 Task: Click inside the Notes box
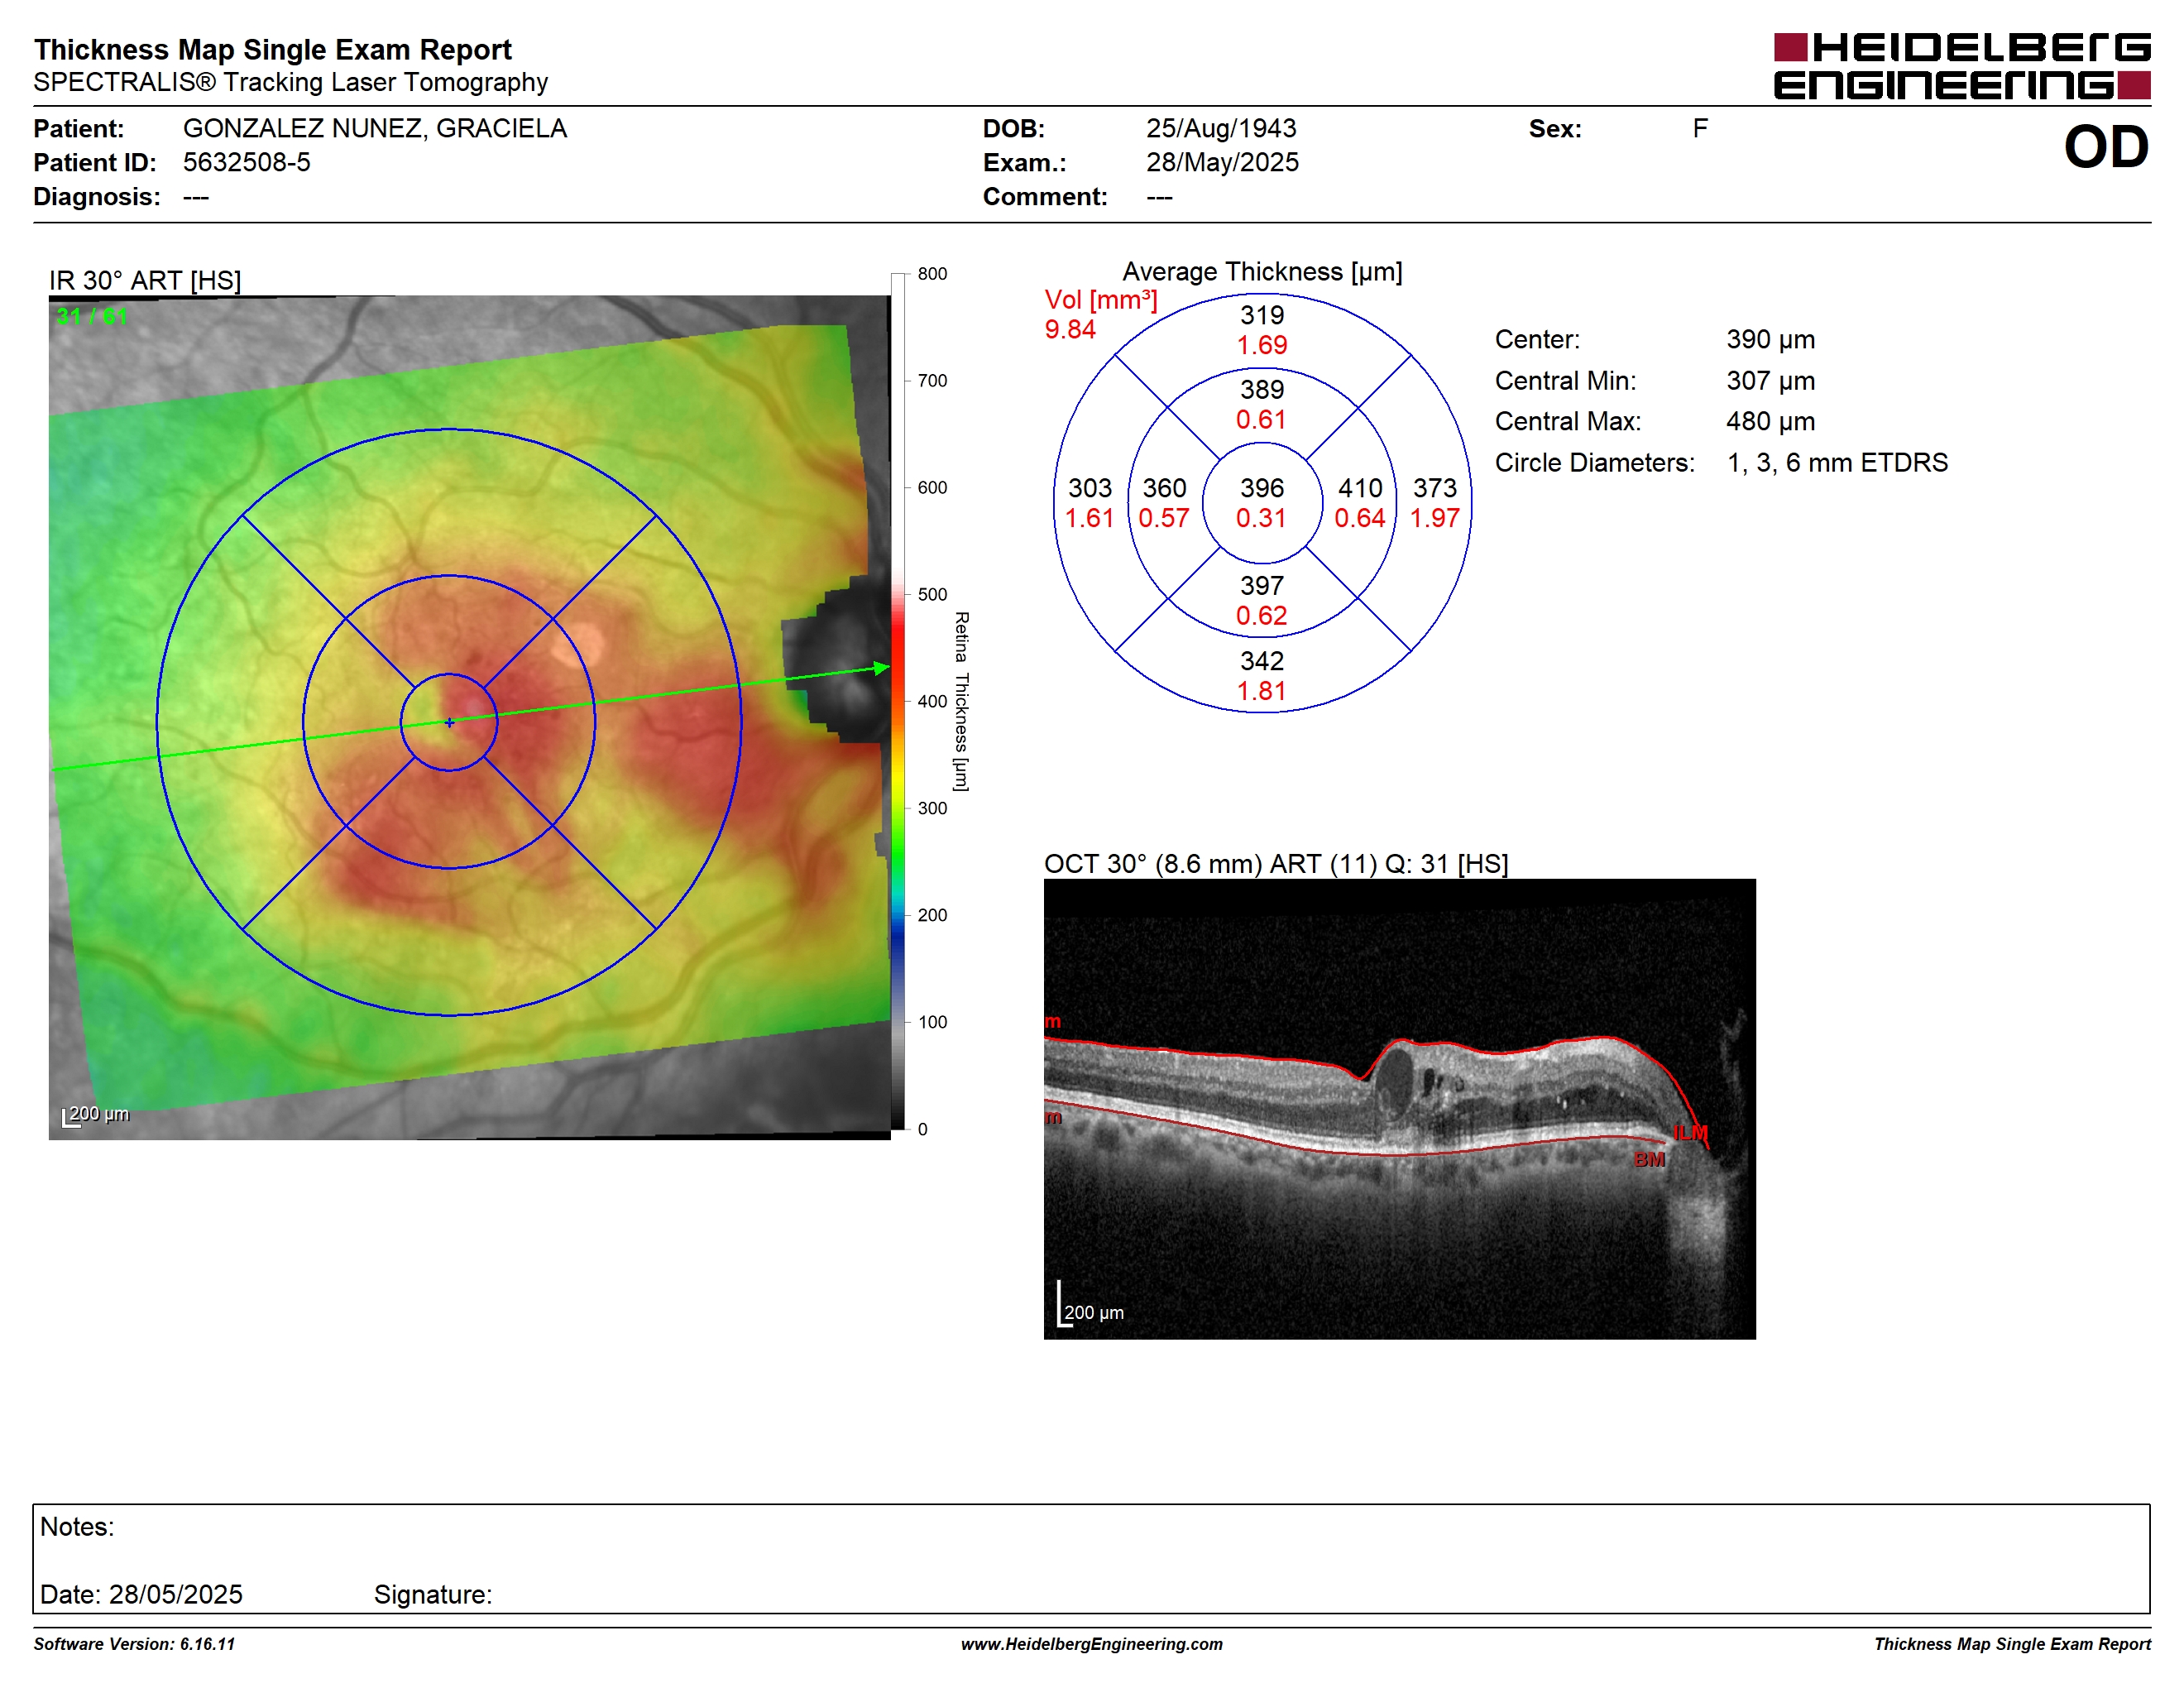click(x=1091, y=1558)
